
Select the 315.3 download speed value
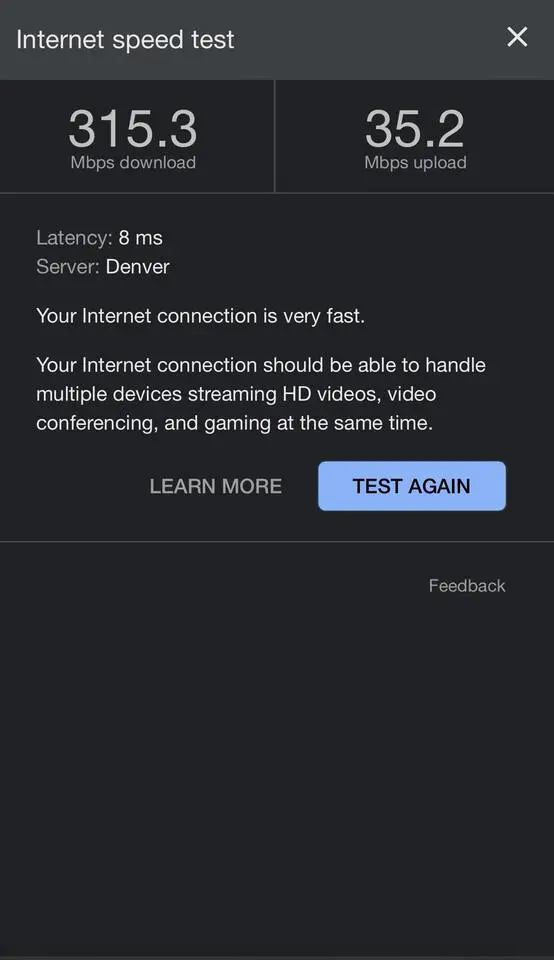133,129
